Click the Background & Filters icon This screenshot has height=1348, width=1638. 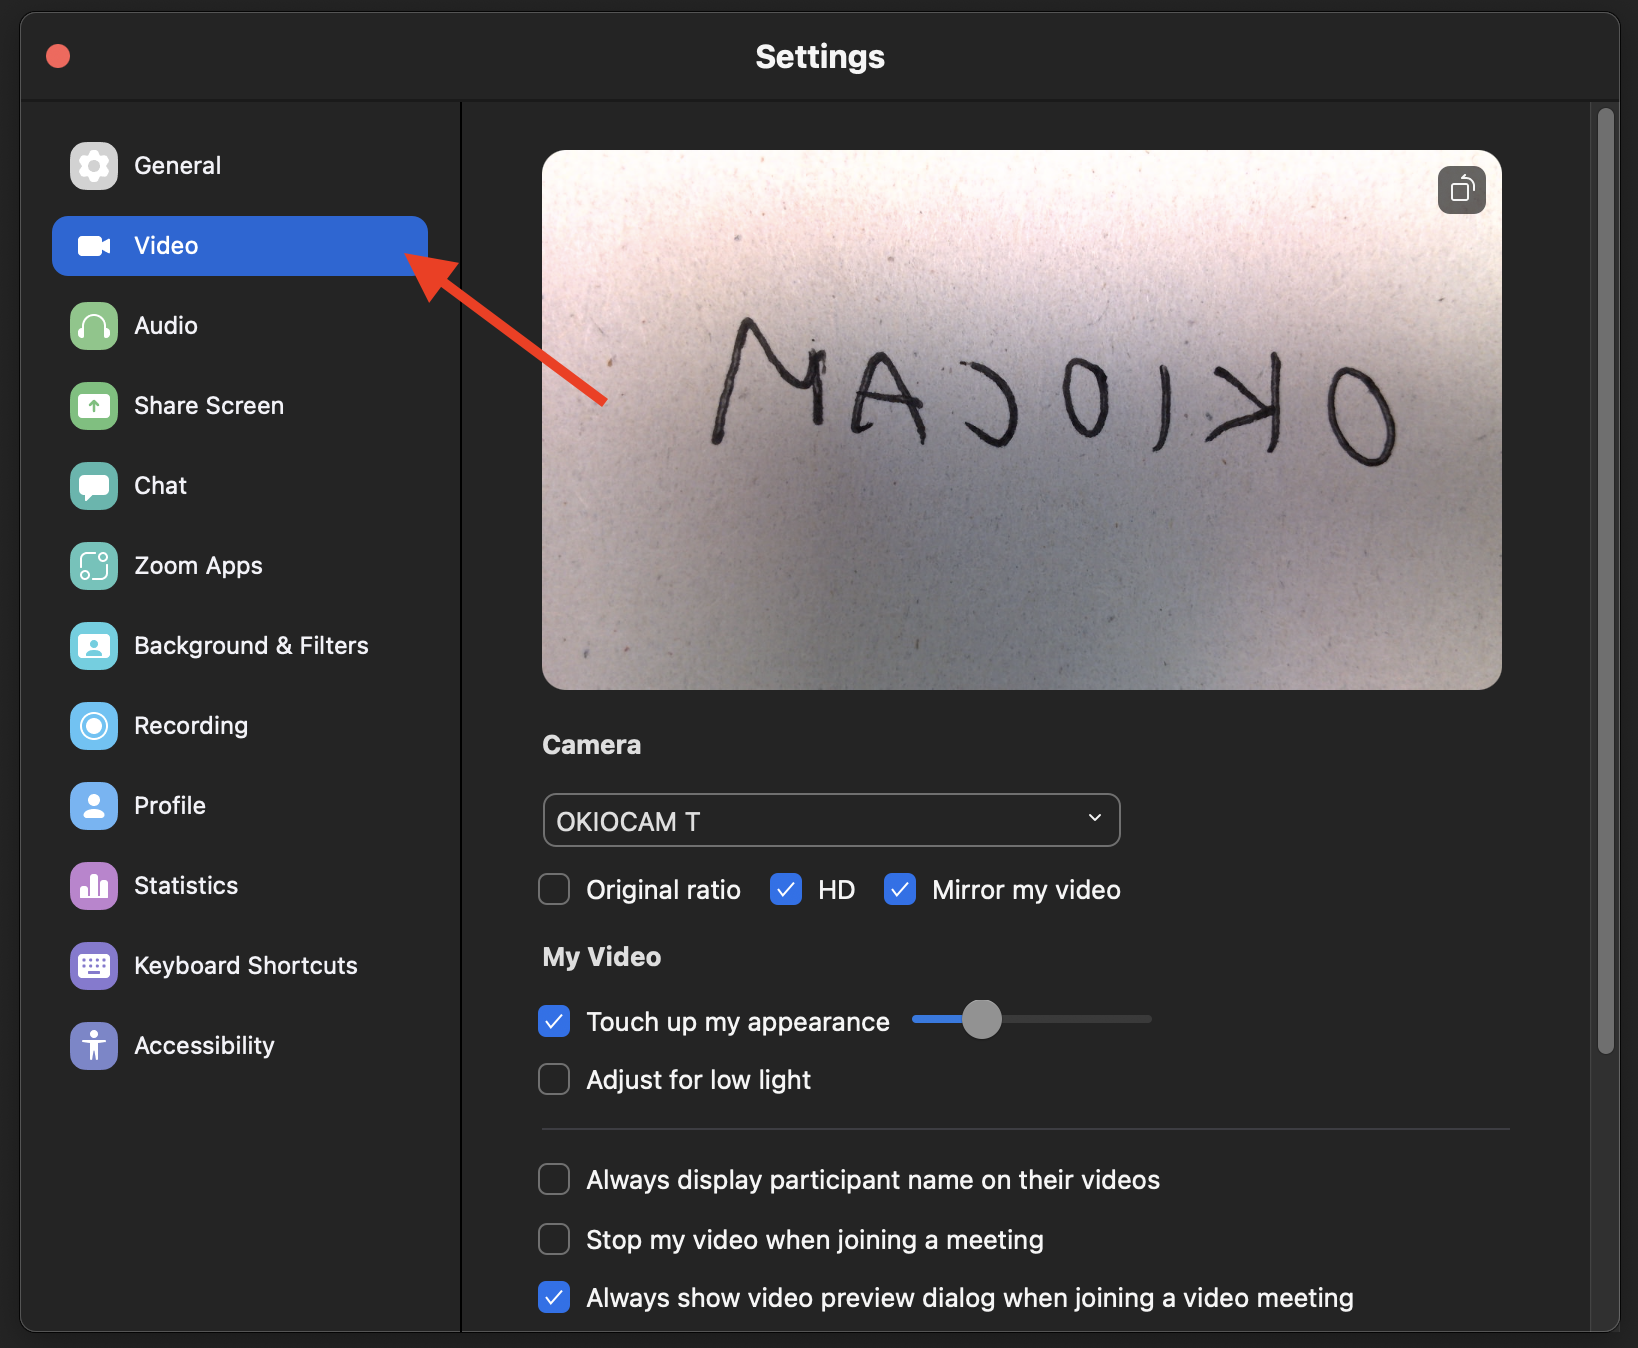(x=94, y=646)
